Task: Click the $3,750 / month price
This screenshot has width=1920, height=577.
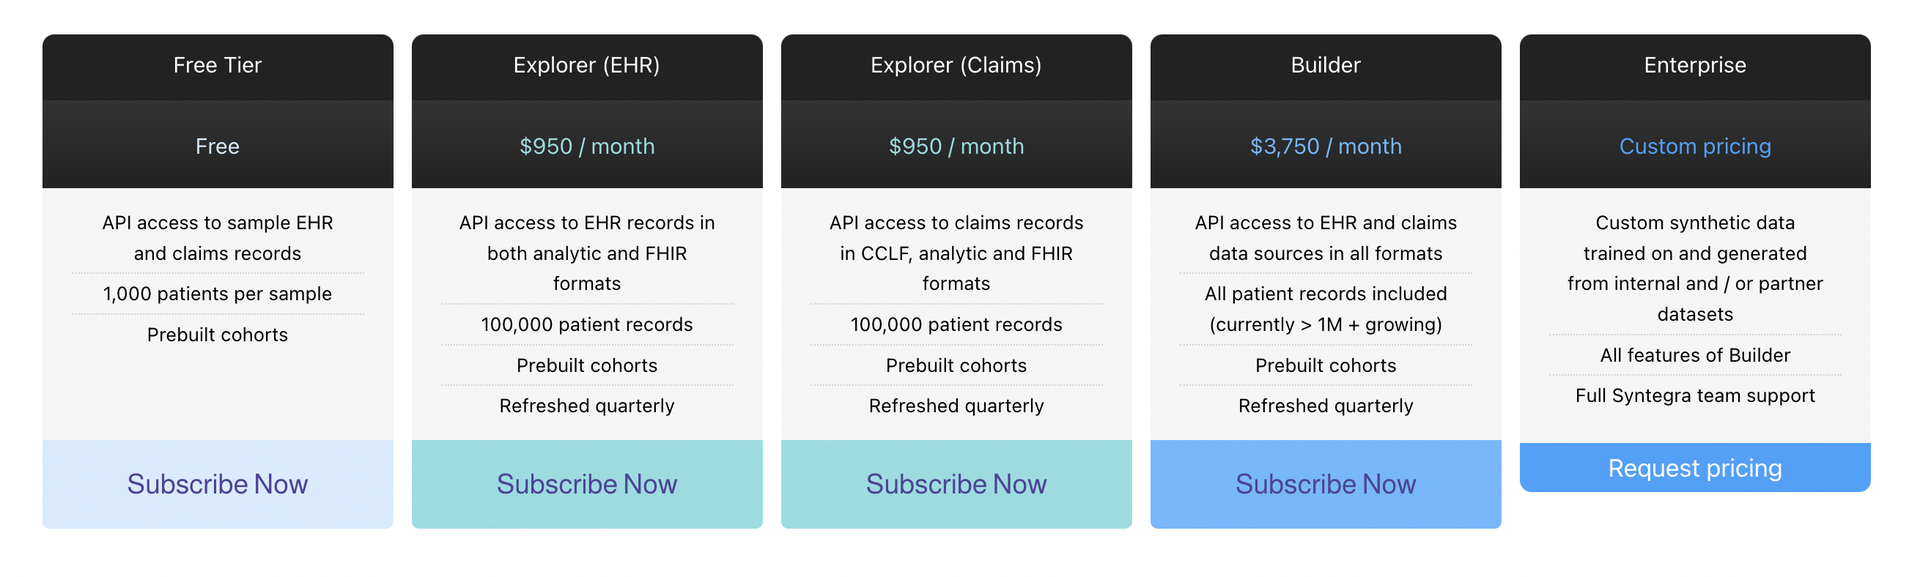Action: click(1325, 147)
